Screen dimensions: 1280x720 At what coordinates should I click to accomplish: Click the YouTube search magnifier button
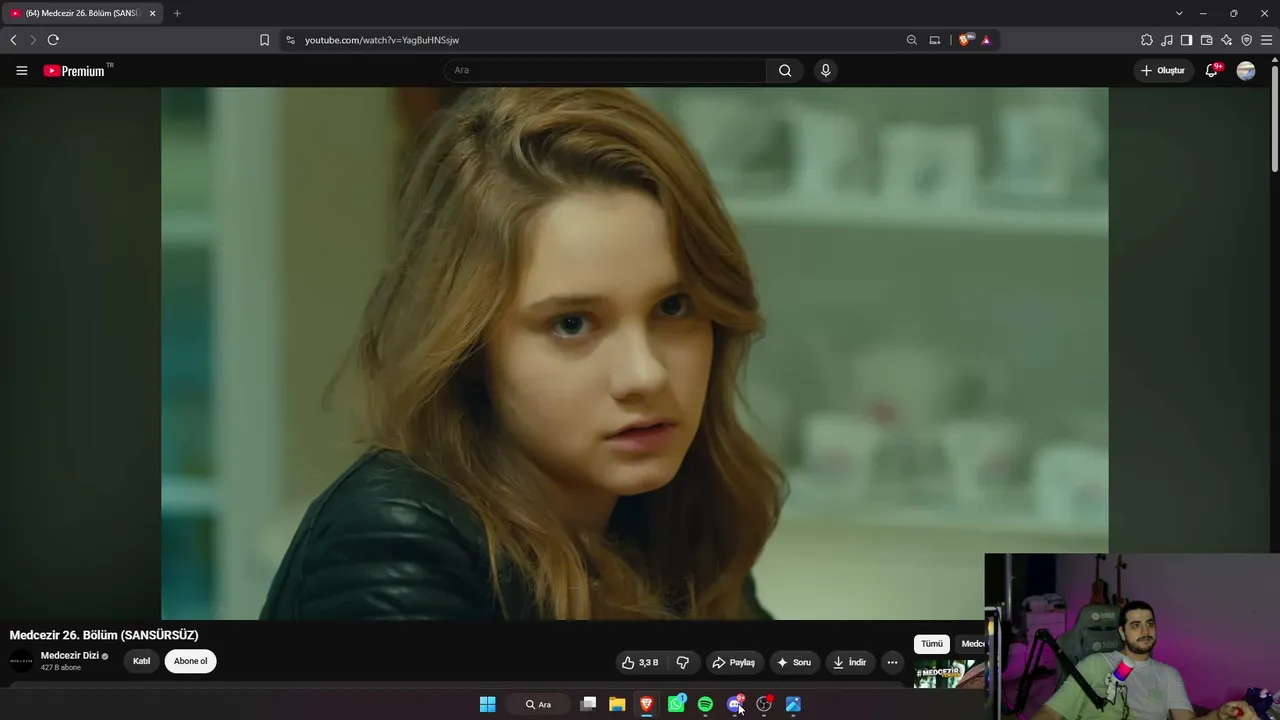[785, 70]
